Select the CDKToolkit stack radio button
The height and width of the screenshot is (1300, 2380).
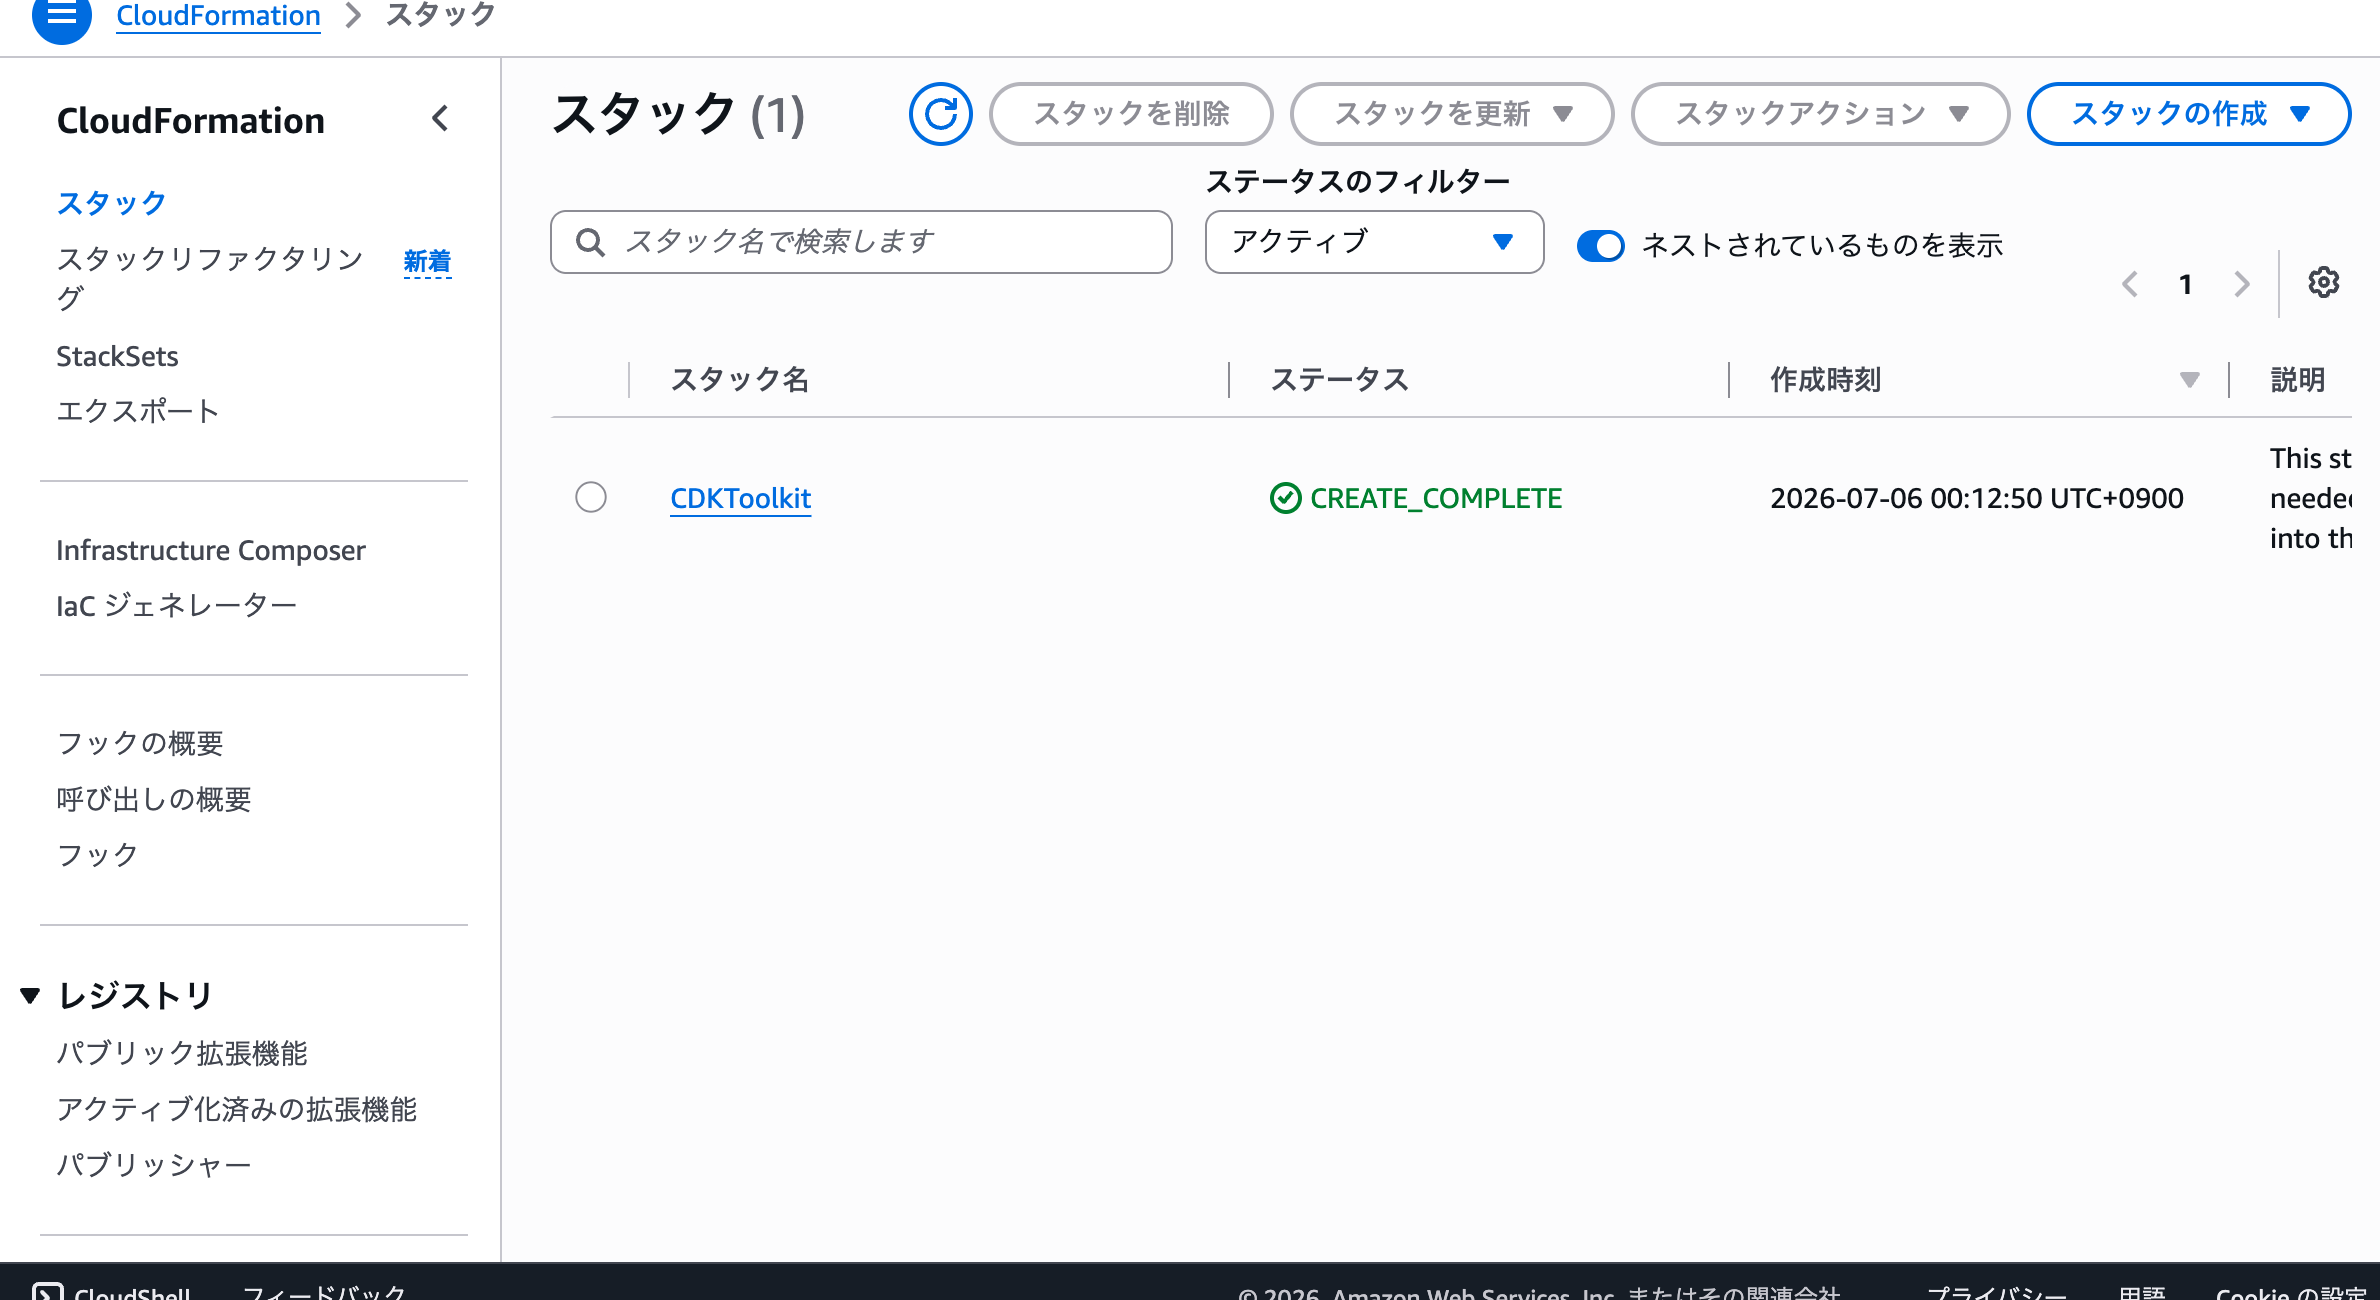(x=591, y=497)
